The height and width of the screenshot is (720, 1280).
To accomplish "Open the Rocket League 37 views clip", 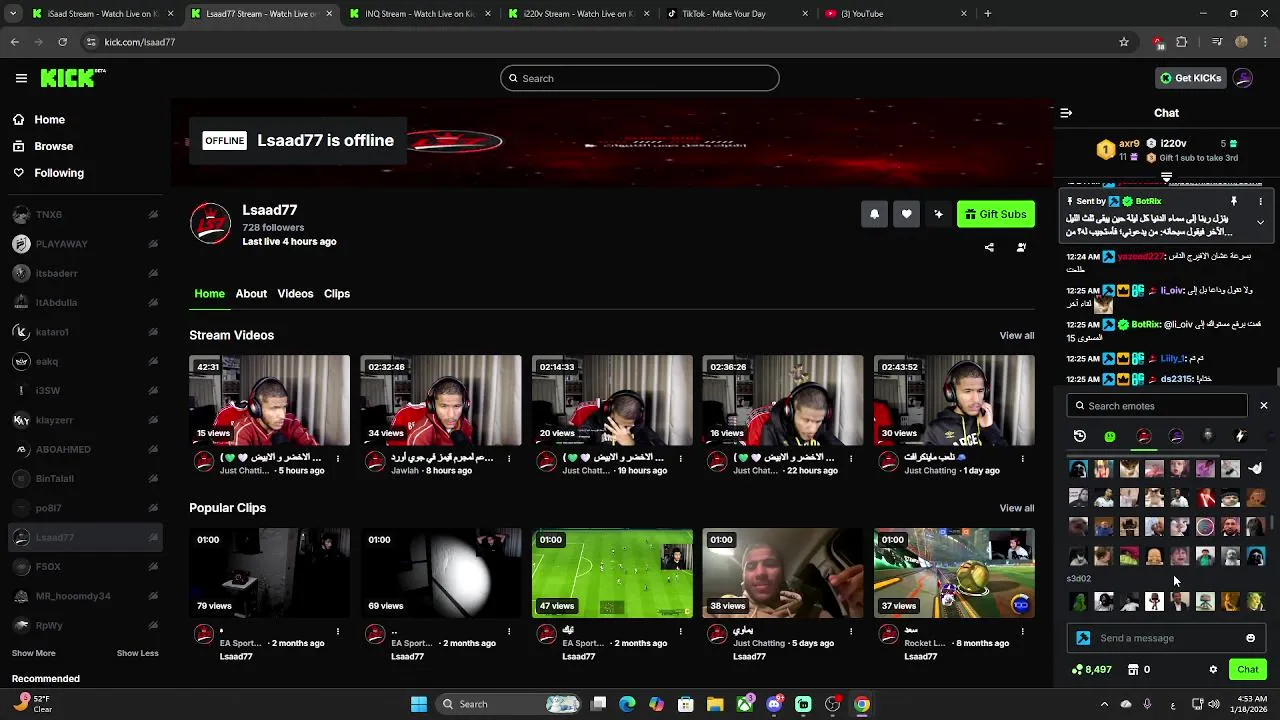I will [954, 573].
